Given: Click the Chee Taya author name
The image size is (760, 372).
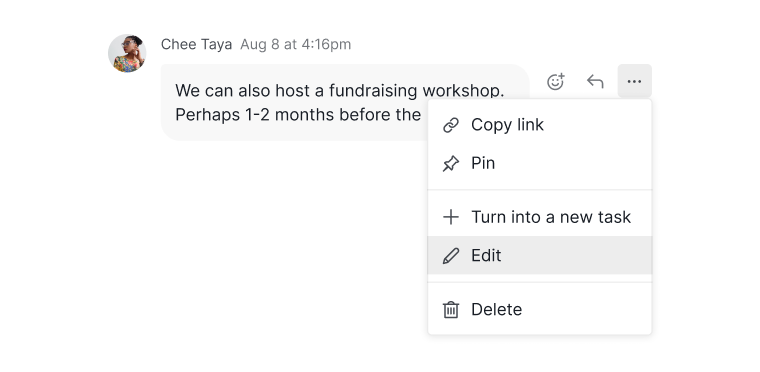Looking at the screenshot, I should pos(196,45).
